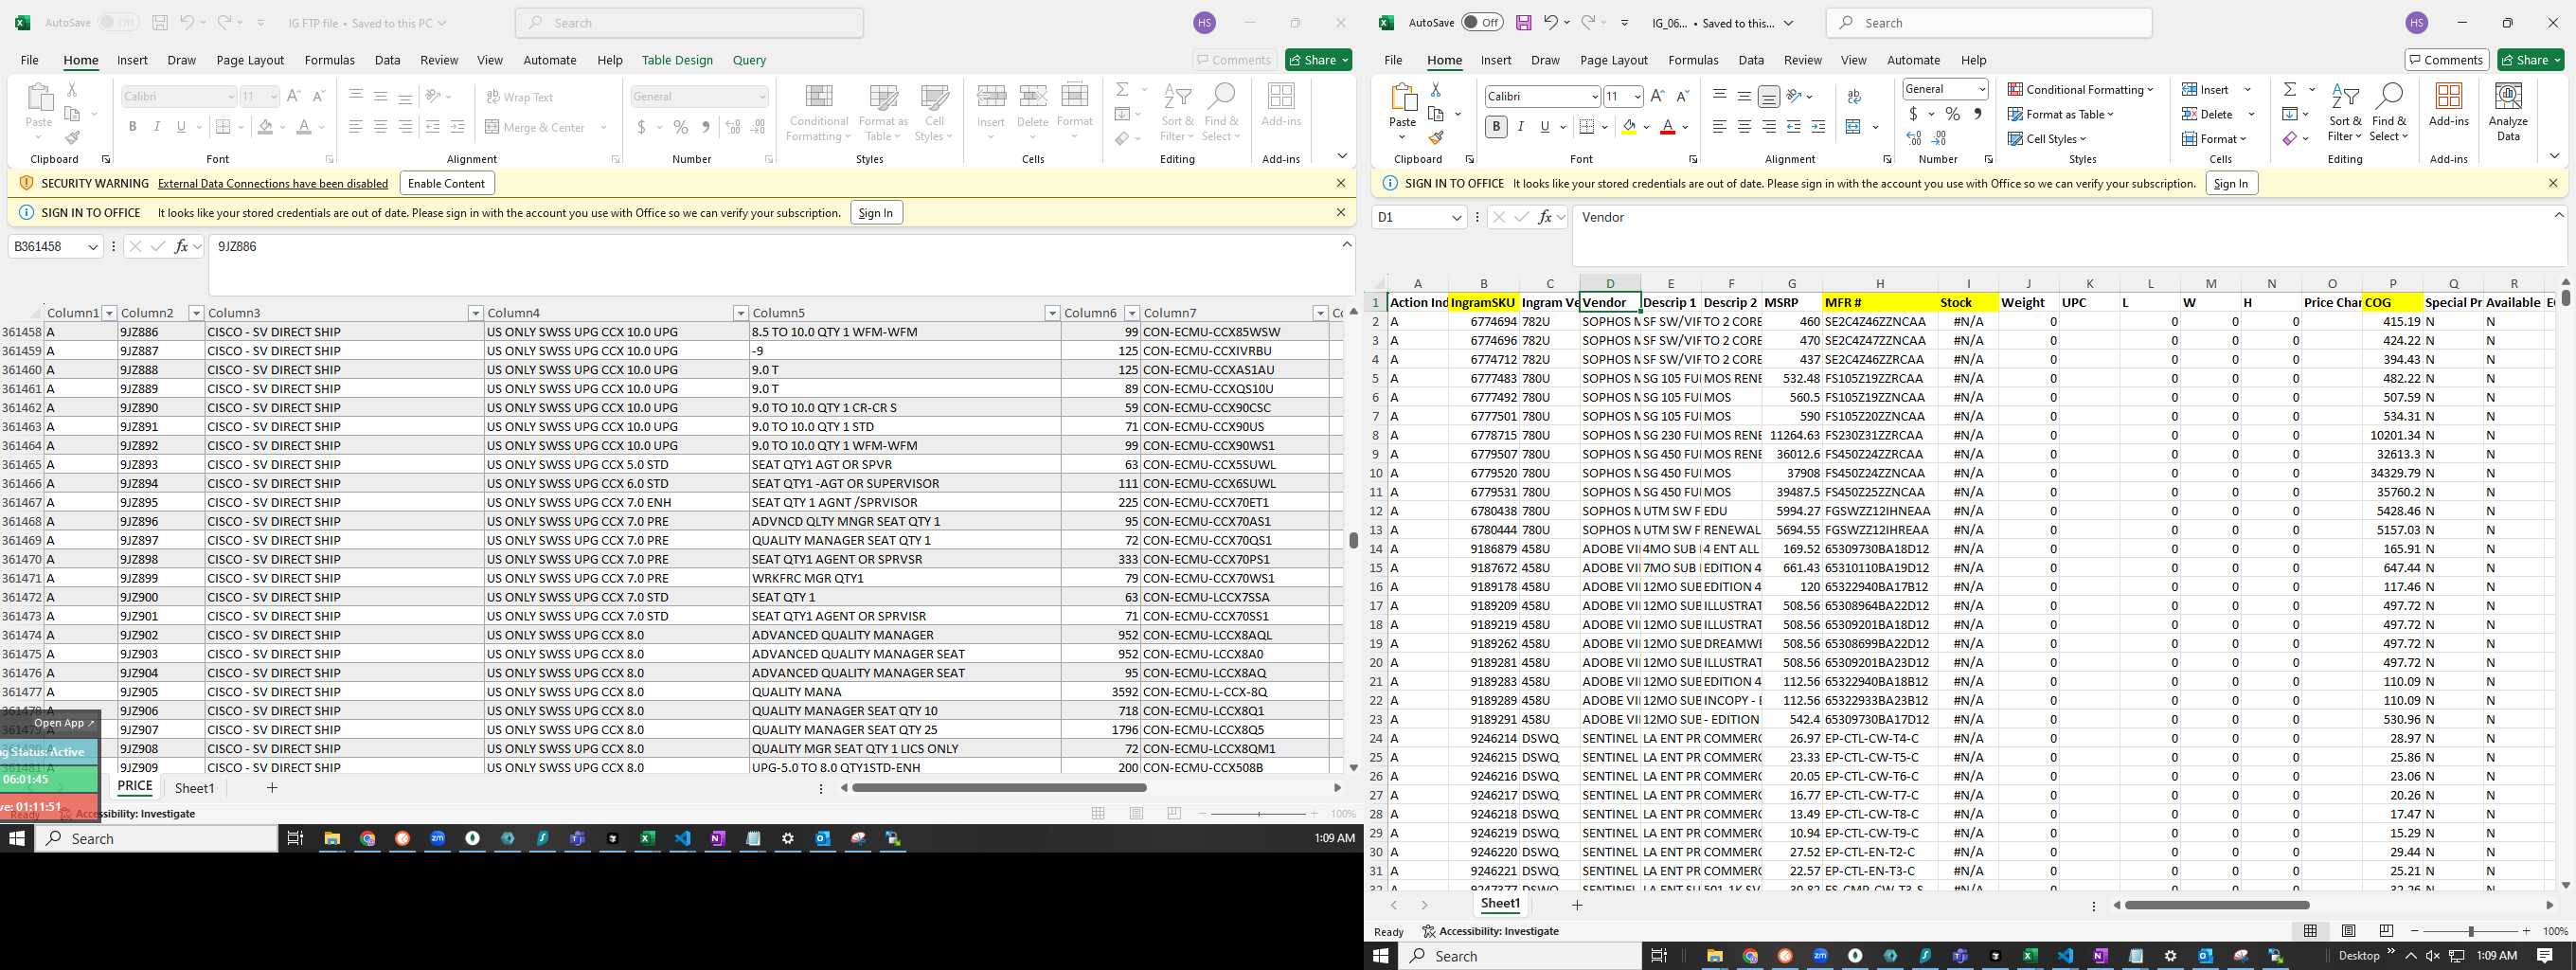Click Undo arrow in right Excel title bar
2576x970 pixels.
1550,23
